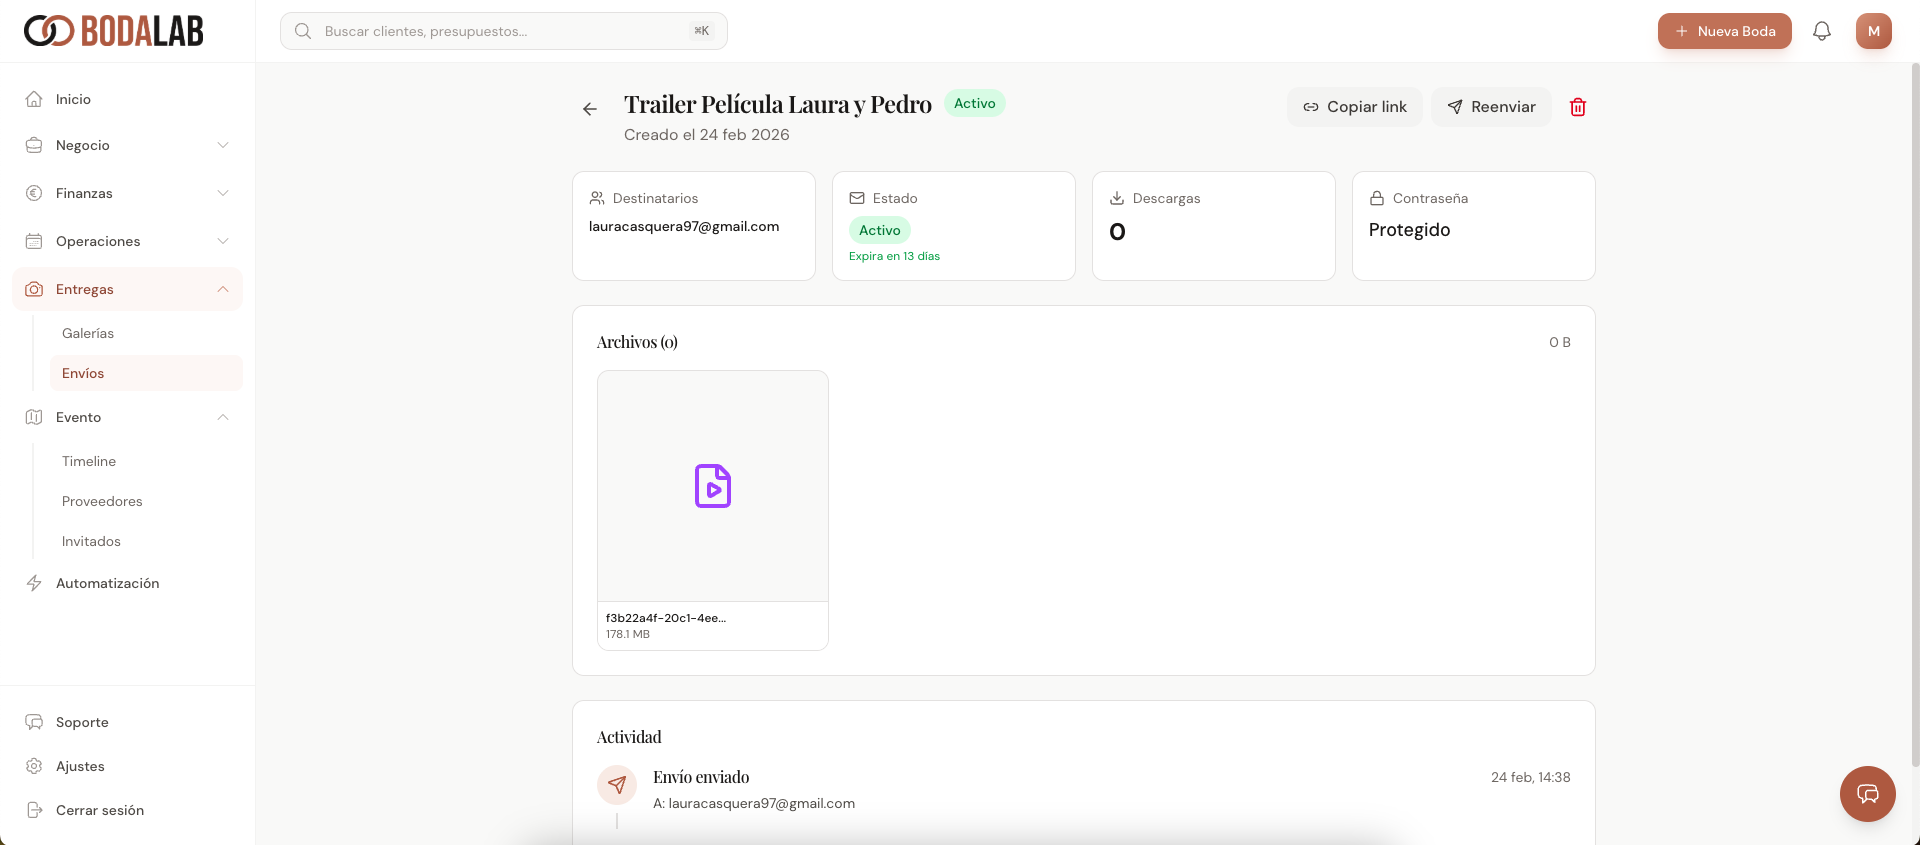Open Galerías in the sidebar
The image size is (1920, 845).
click(x=88, y=333)
